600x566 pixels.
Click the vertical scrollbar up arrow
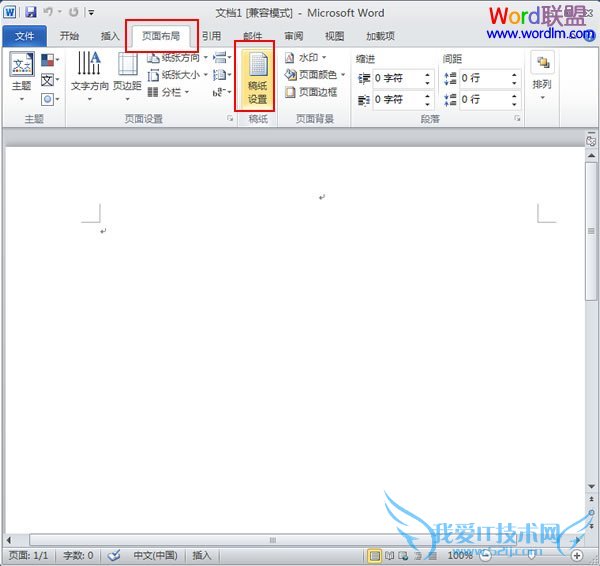(x=591, y=155)
